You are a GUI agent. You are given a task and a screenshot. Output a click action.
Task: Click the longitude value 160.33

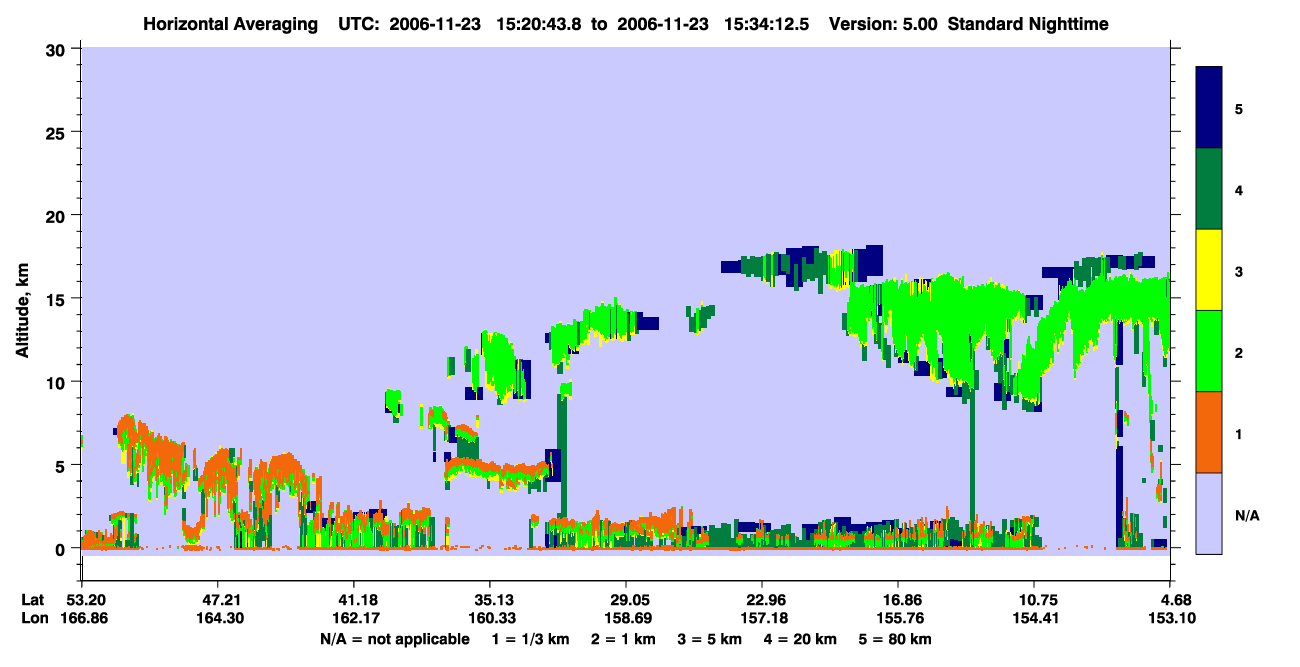pos(490,619)
